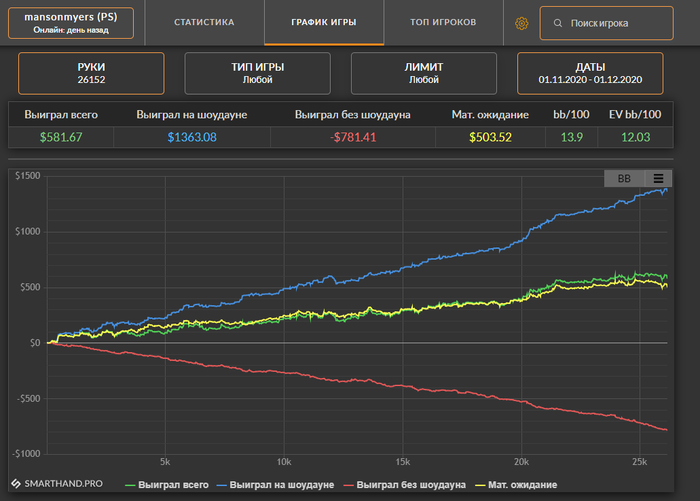Click the bb/100 value 13.9

571,137
